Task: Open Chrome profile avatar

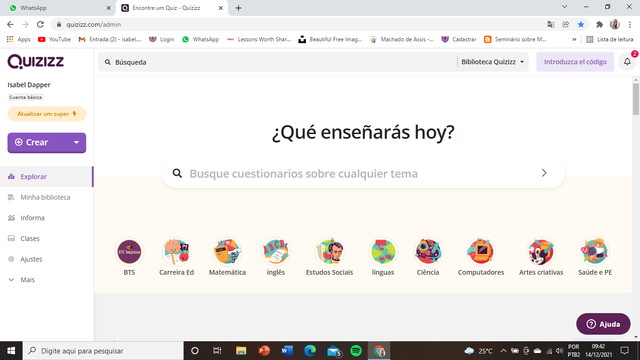Action: click(x=615, y=24)
